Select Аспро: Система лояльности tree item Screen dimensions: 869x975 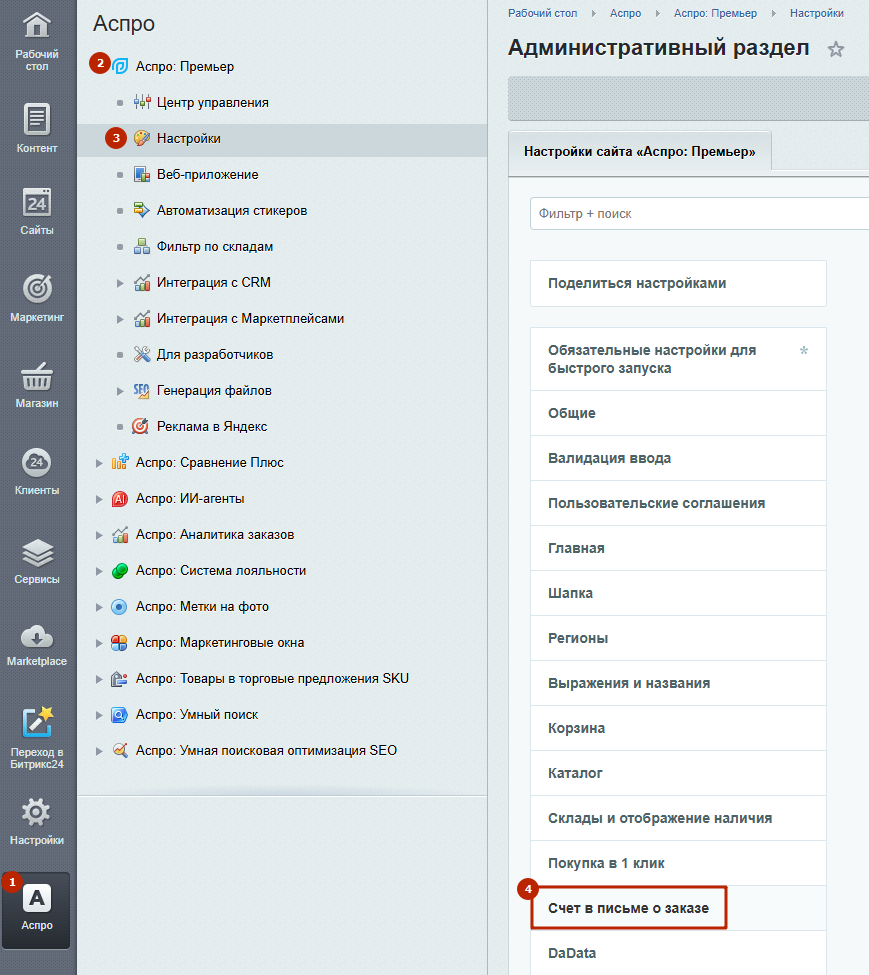pos(221,570)
